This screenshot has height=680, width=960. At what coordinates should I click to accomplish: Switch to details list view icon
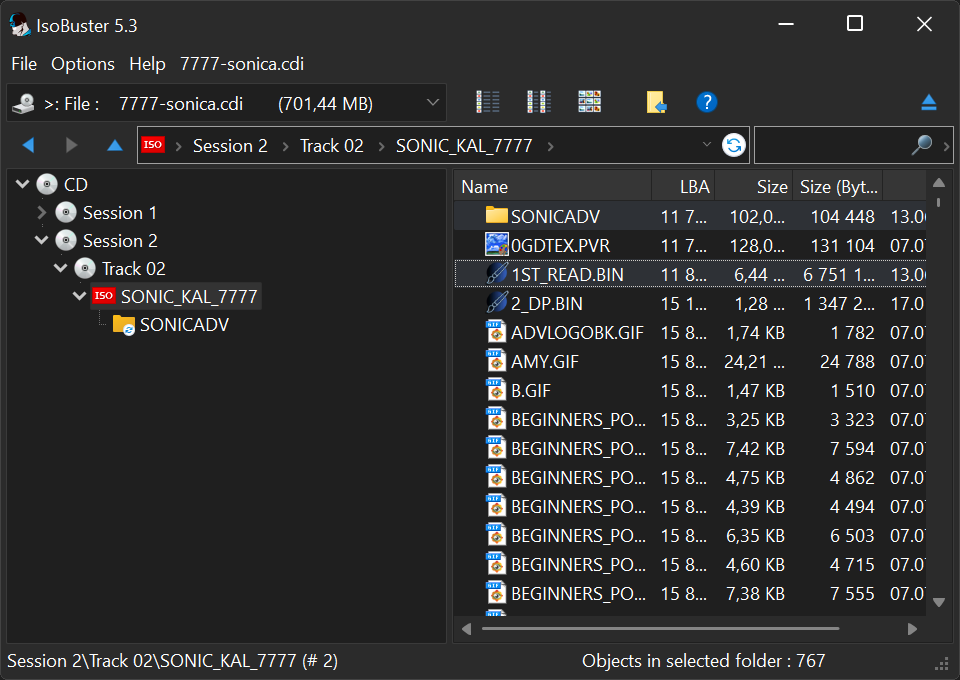pos(488,102)
